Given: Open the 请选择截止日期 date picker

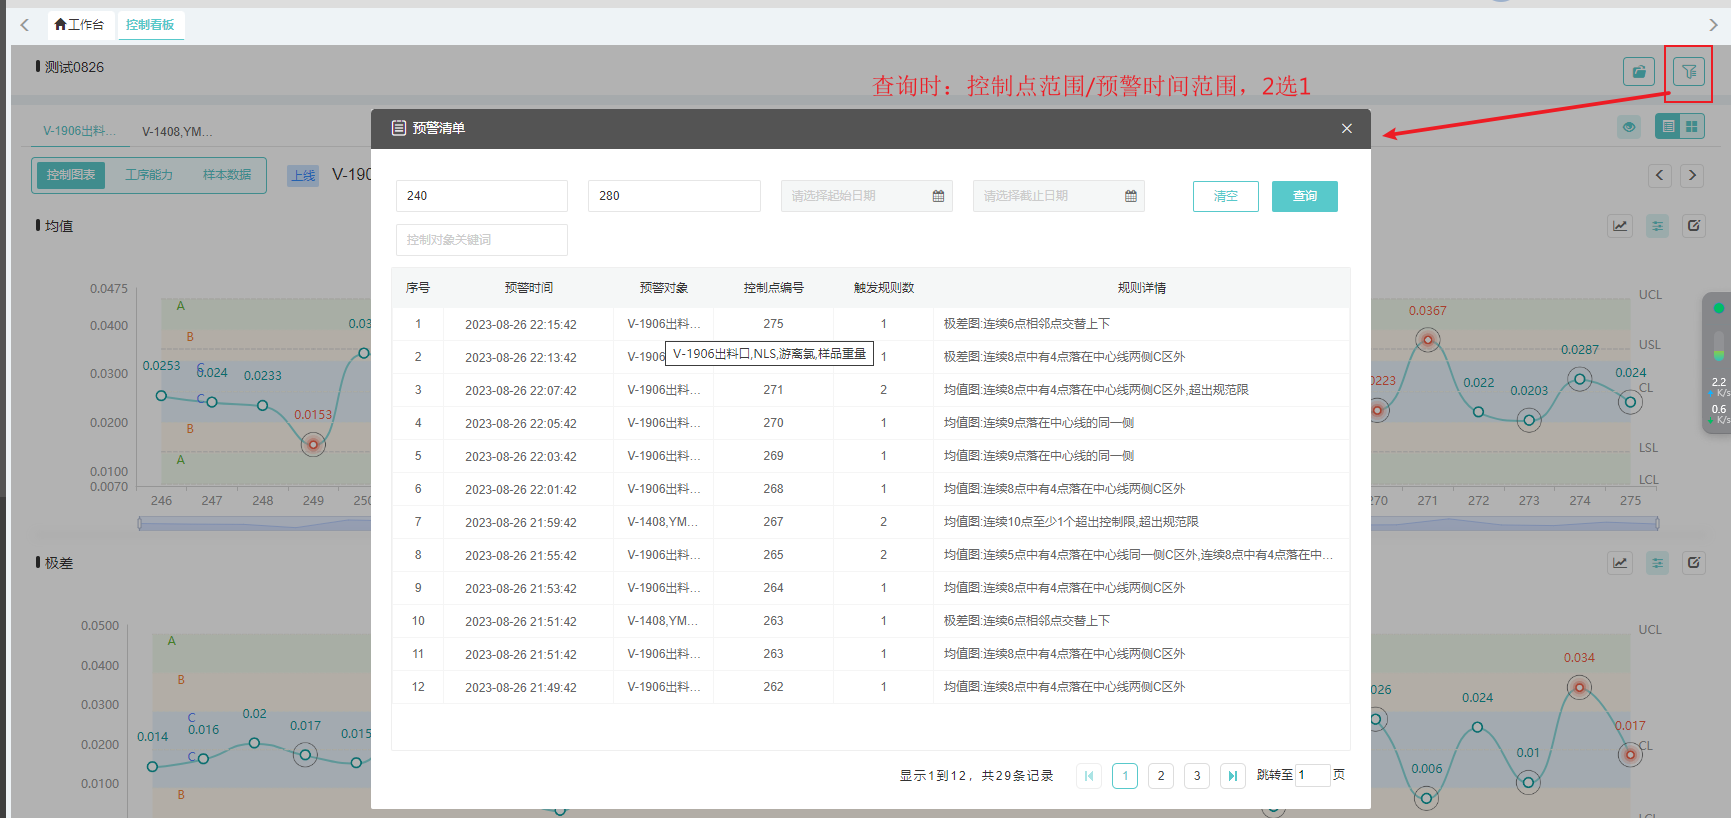Looking at the screenshot, I should pyautogui.click(x=1059, y=196).
